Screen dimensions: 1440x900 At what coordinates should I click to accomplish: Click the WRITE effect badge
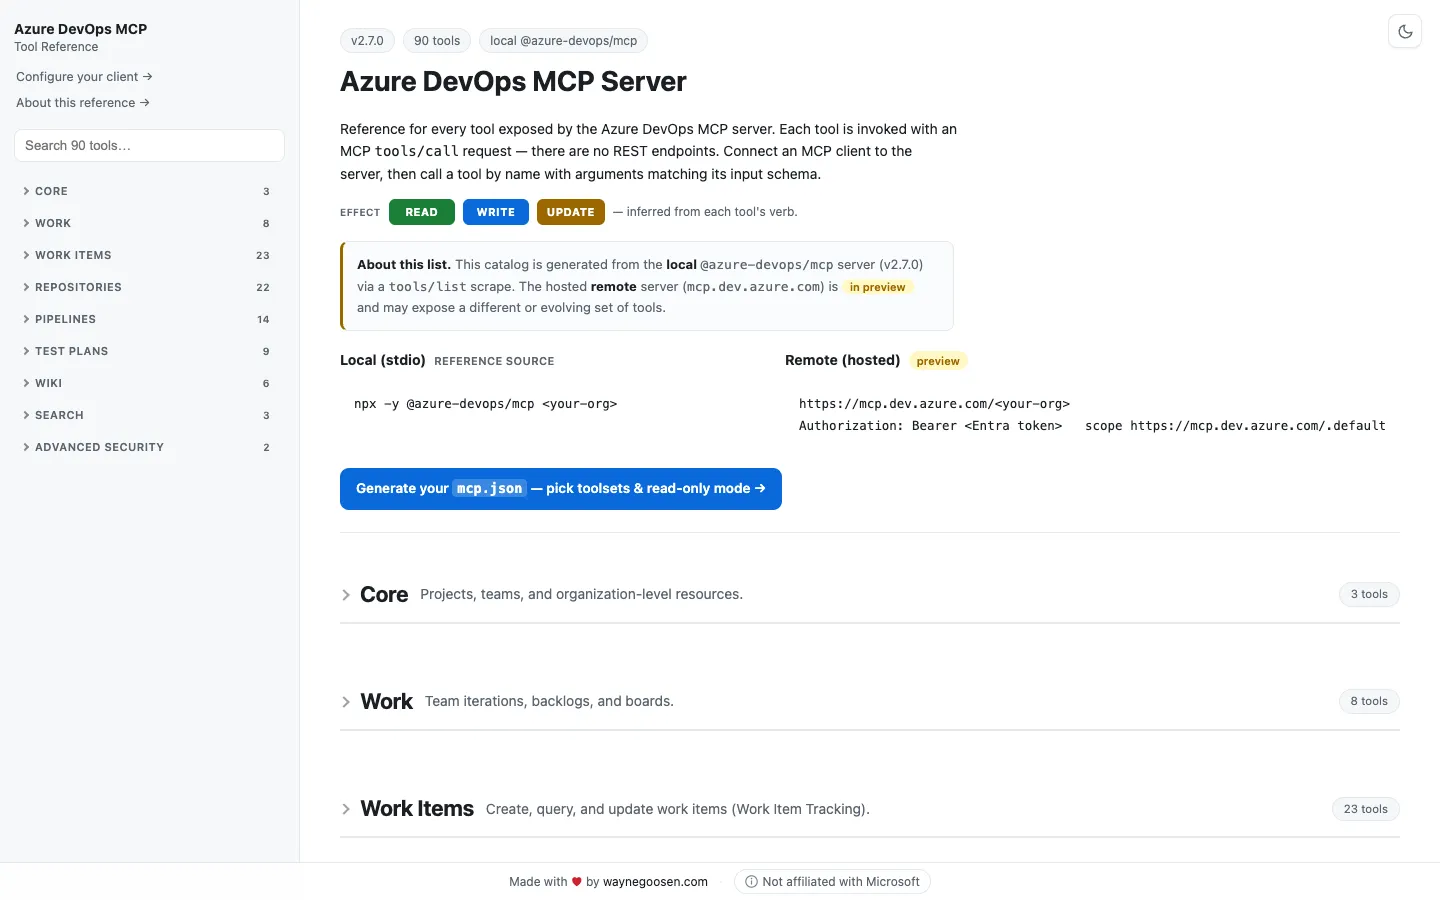pos(496,212)
